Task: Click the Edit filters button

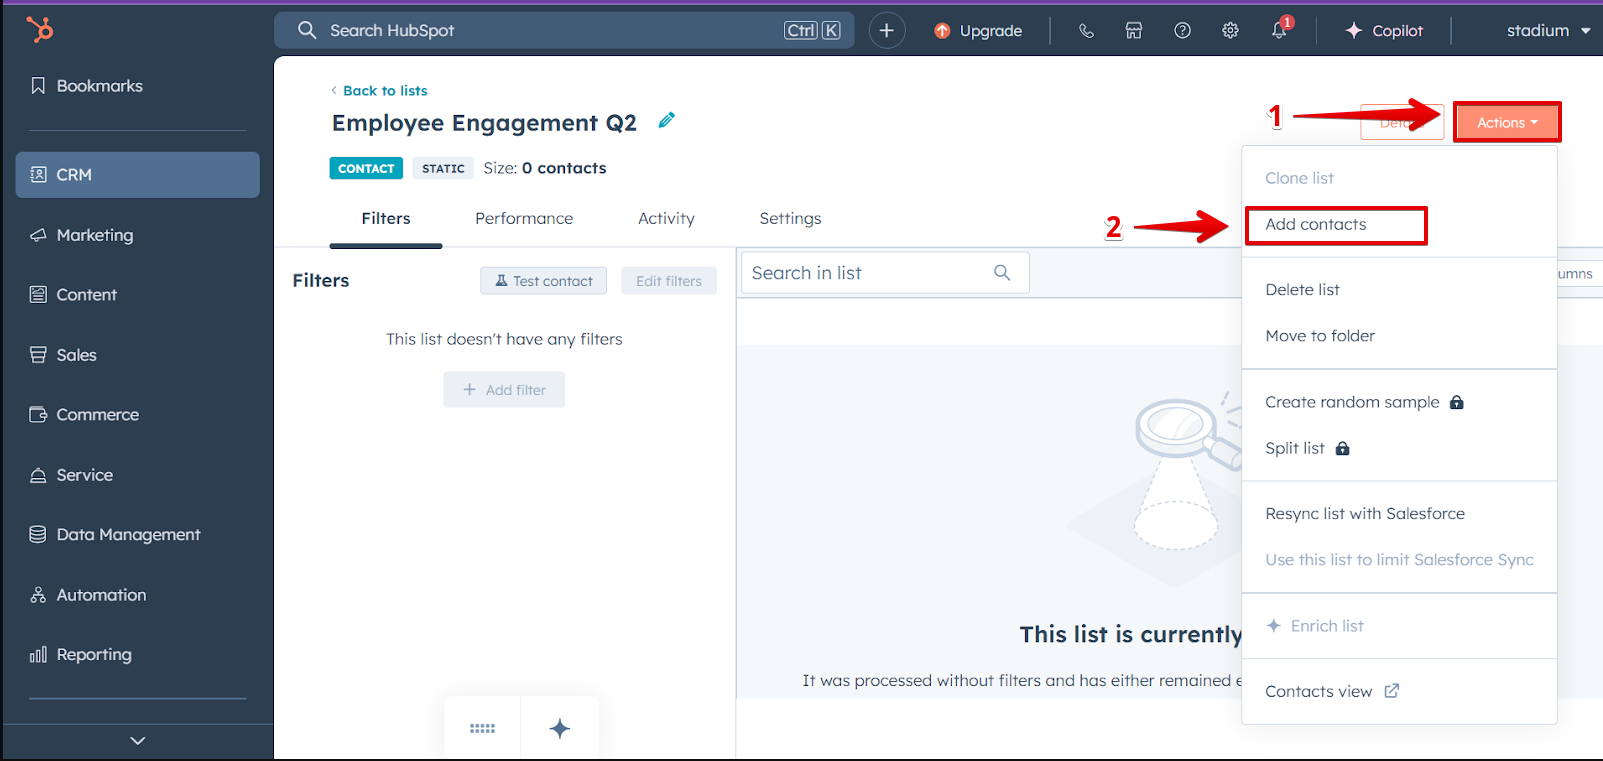Action: pyautogui.click(x=669, y=281)
